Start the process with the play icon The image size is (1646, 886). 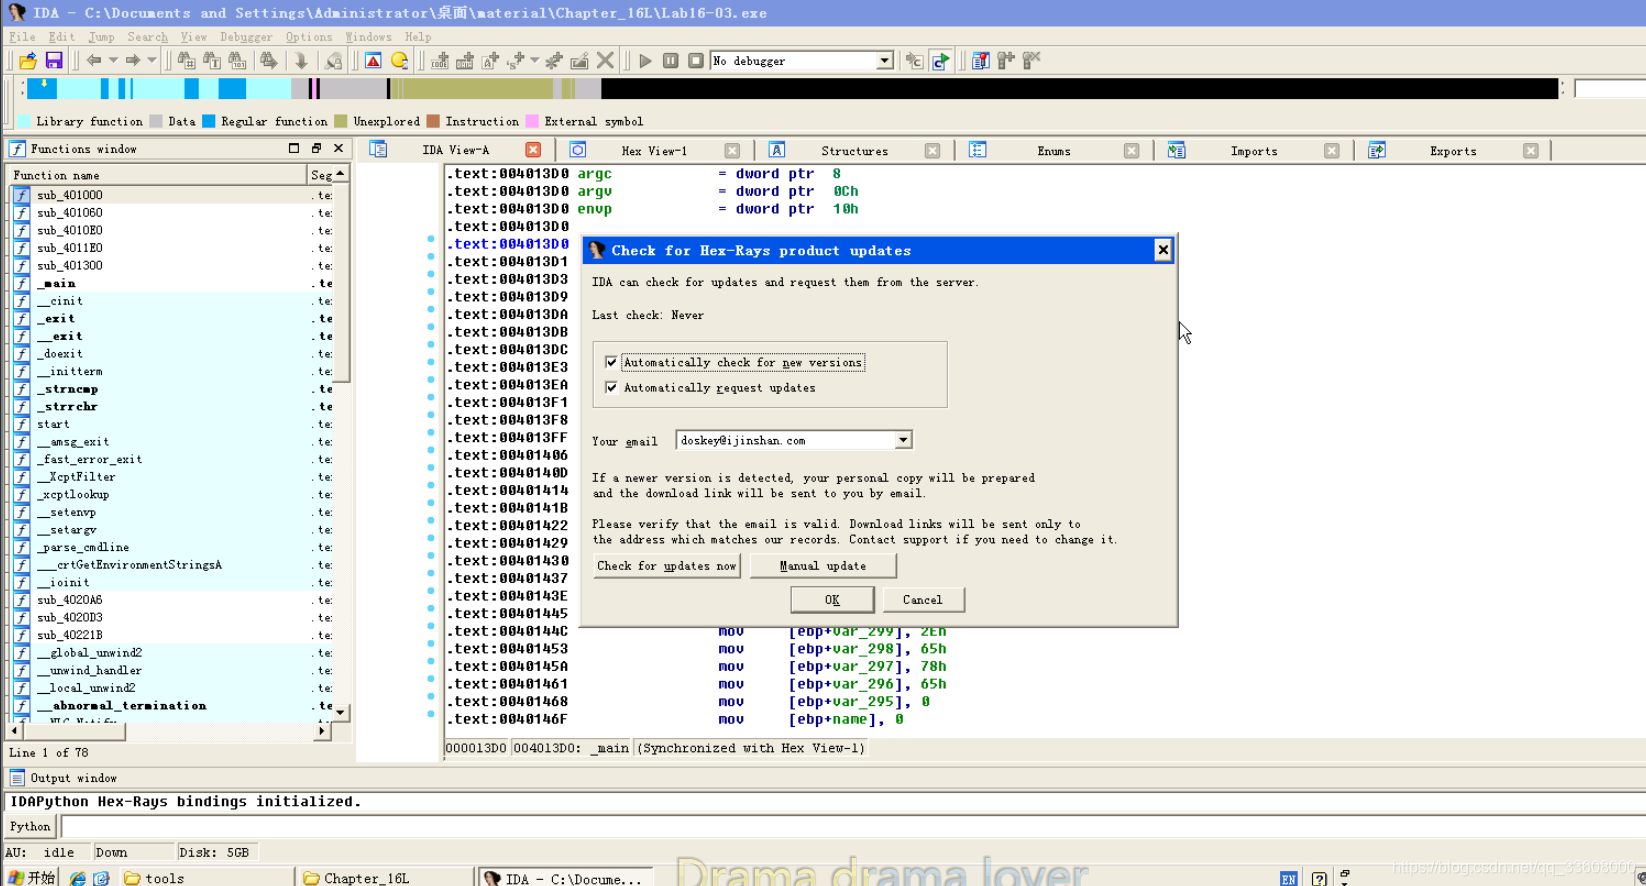click(x=645, y=61)
